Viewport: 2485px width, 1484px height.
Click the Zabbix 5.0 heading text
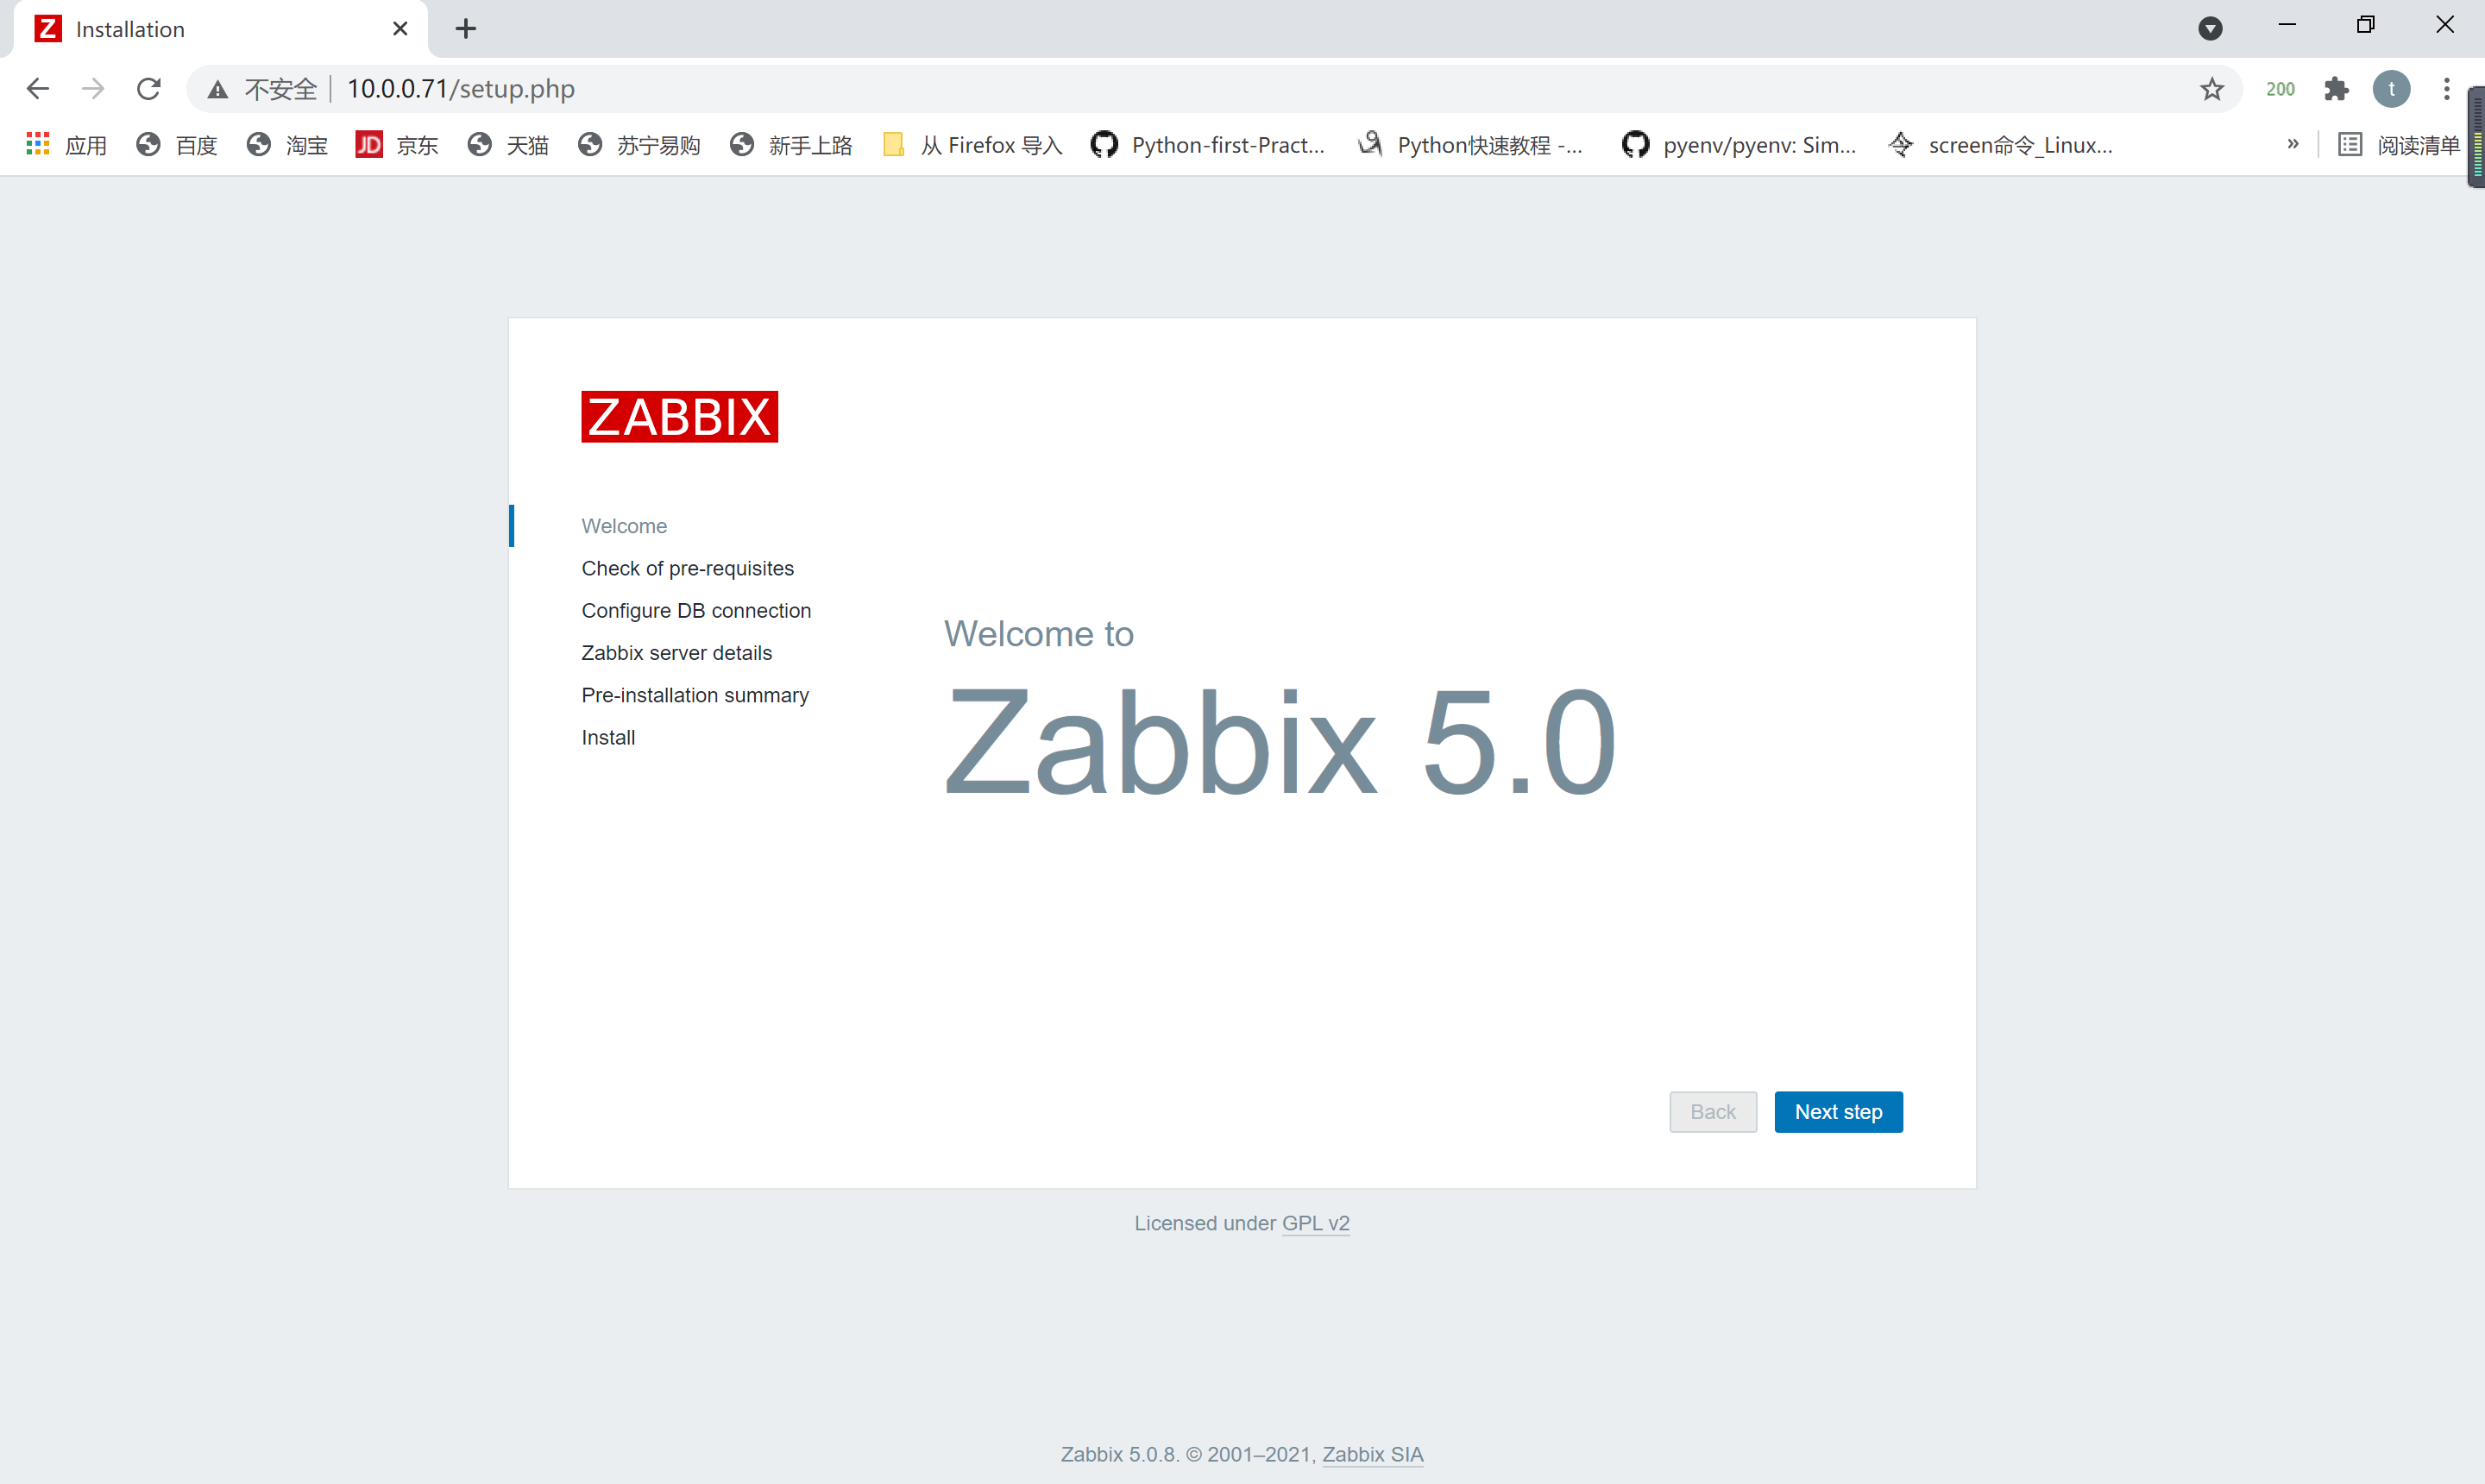[1280, 742]
